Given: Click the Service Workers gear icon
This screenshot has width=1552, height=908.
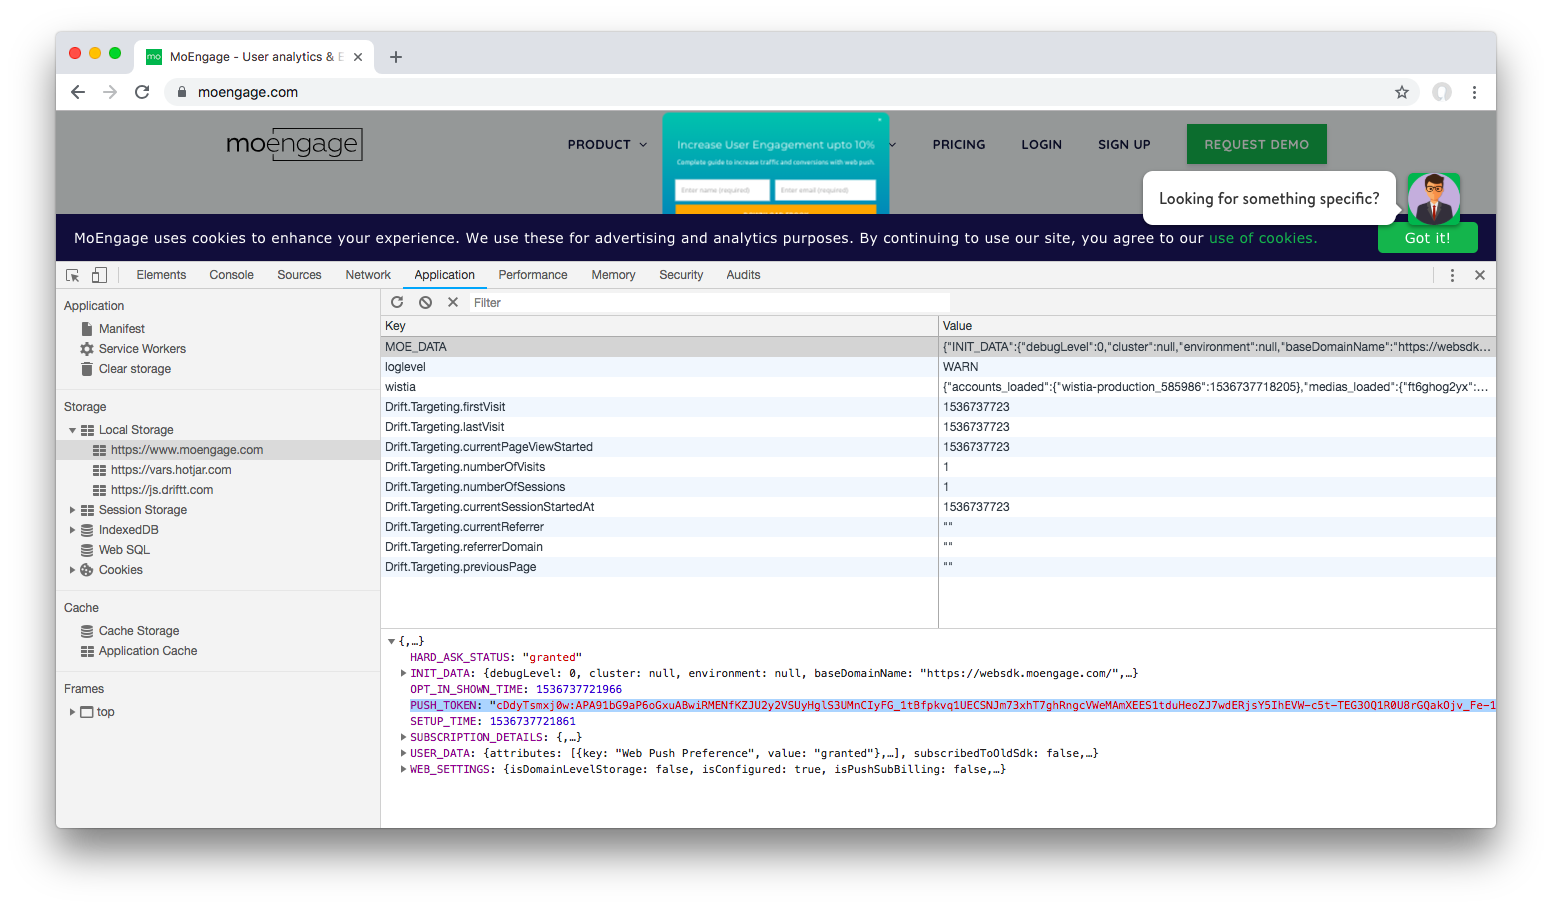Looking at the screenshot, I should (x=87, y=349).
